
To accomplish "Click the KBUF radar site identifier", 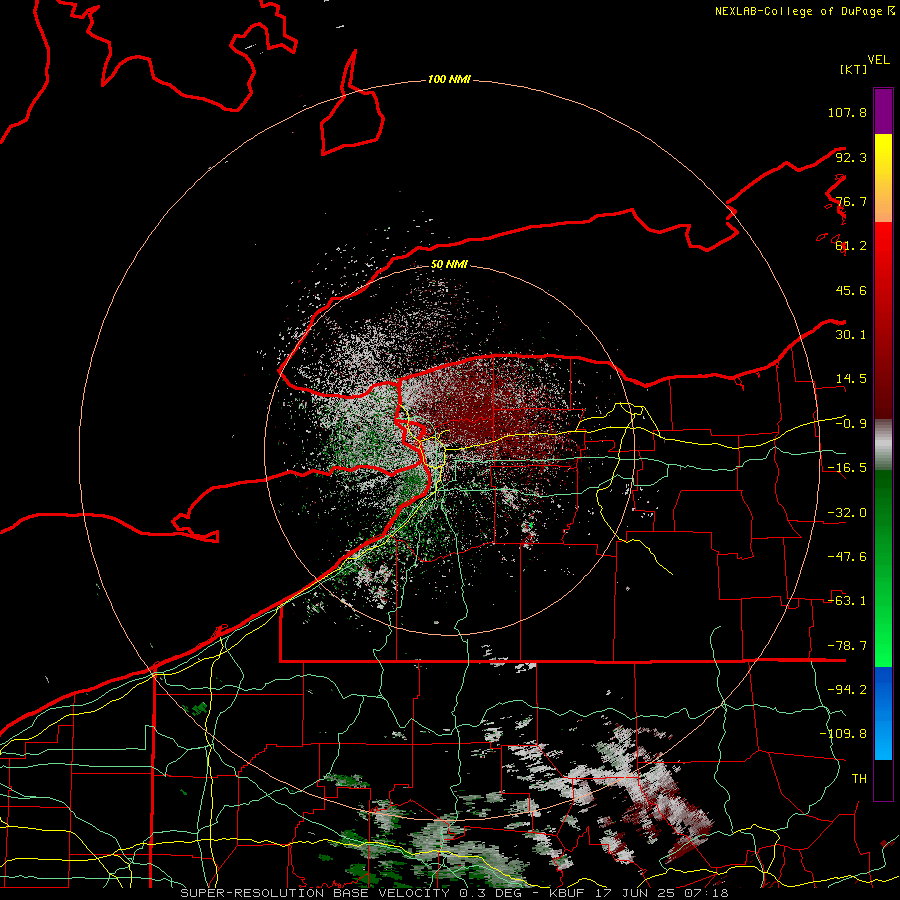I will pyautogui.click(x=568, y=893).
